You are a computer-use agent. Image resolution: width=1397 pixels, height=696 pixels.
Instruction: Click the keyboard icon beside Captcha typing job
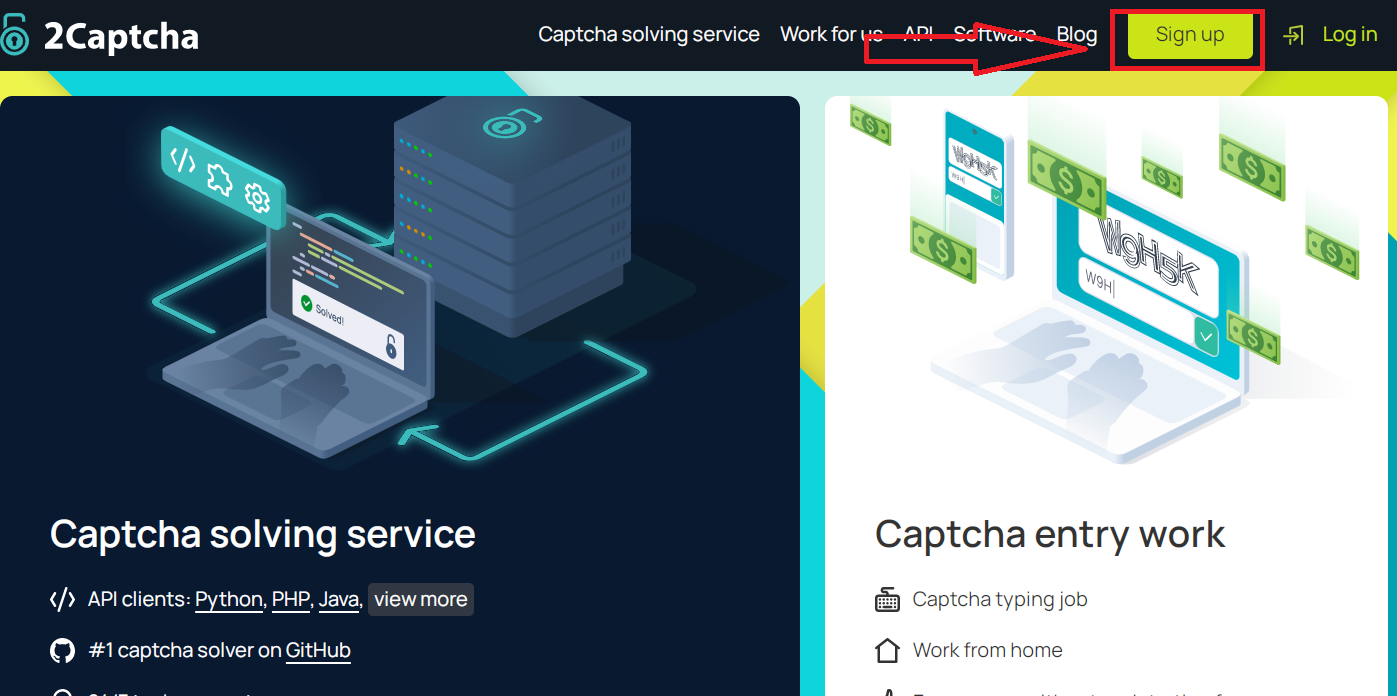pyautogui.click(x=887, y=600)
